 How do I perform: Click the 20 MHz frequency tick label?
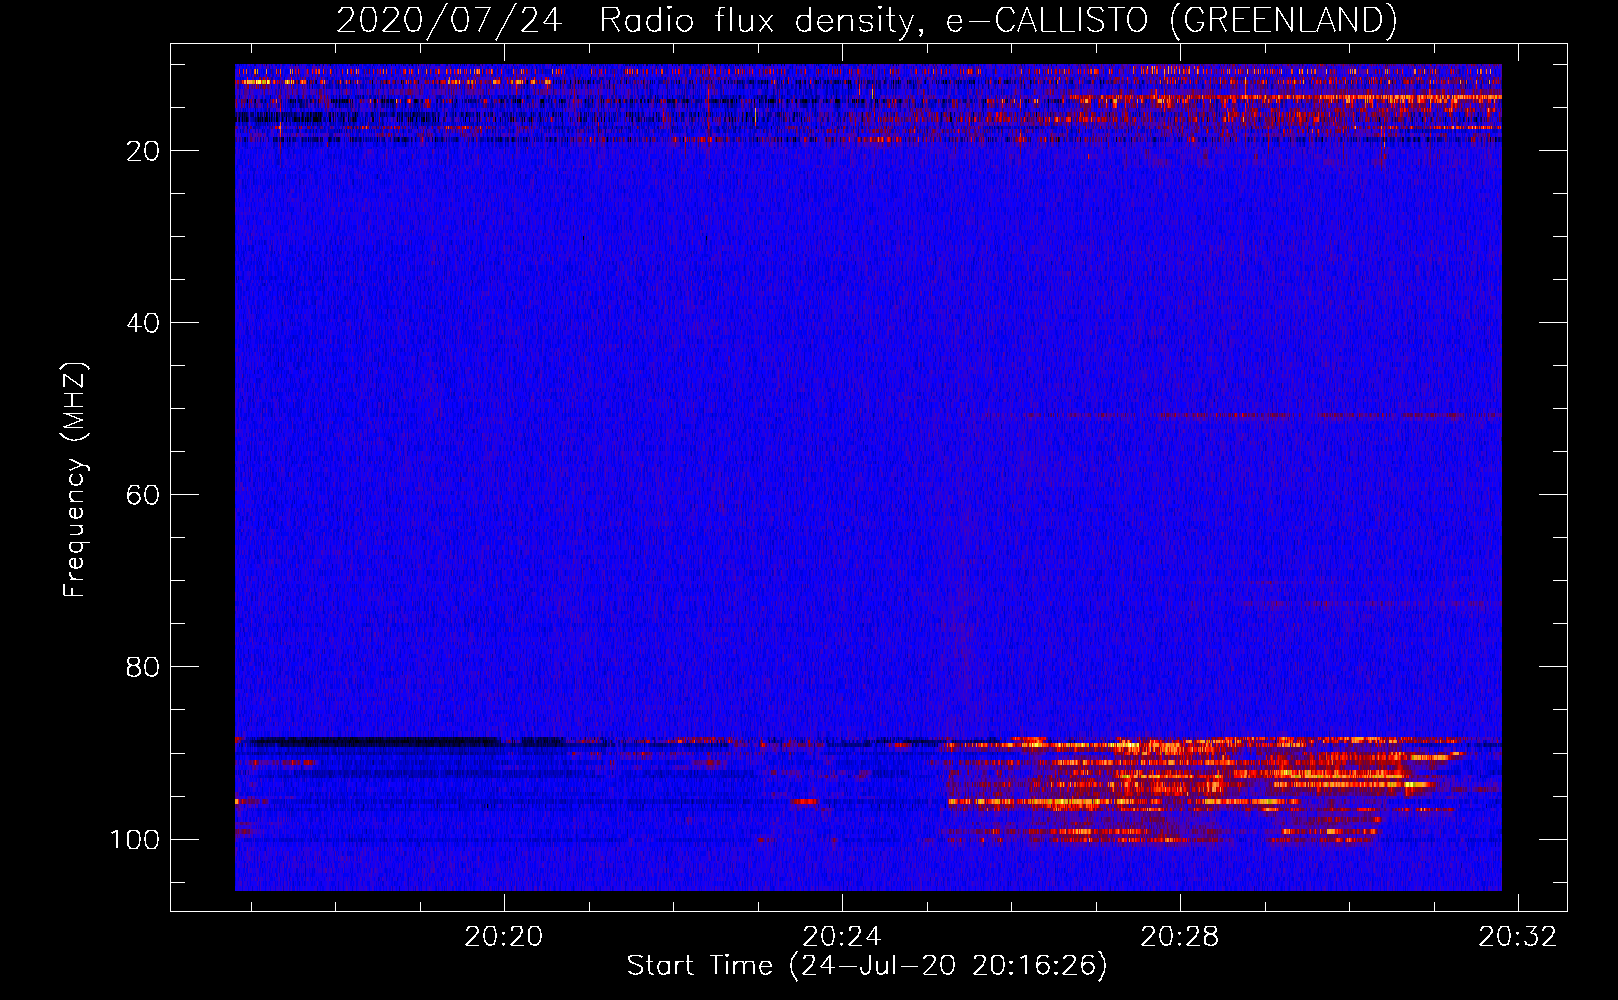(144, 151)
